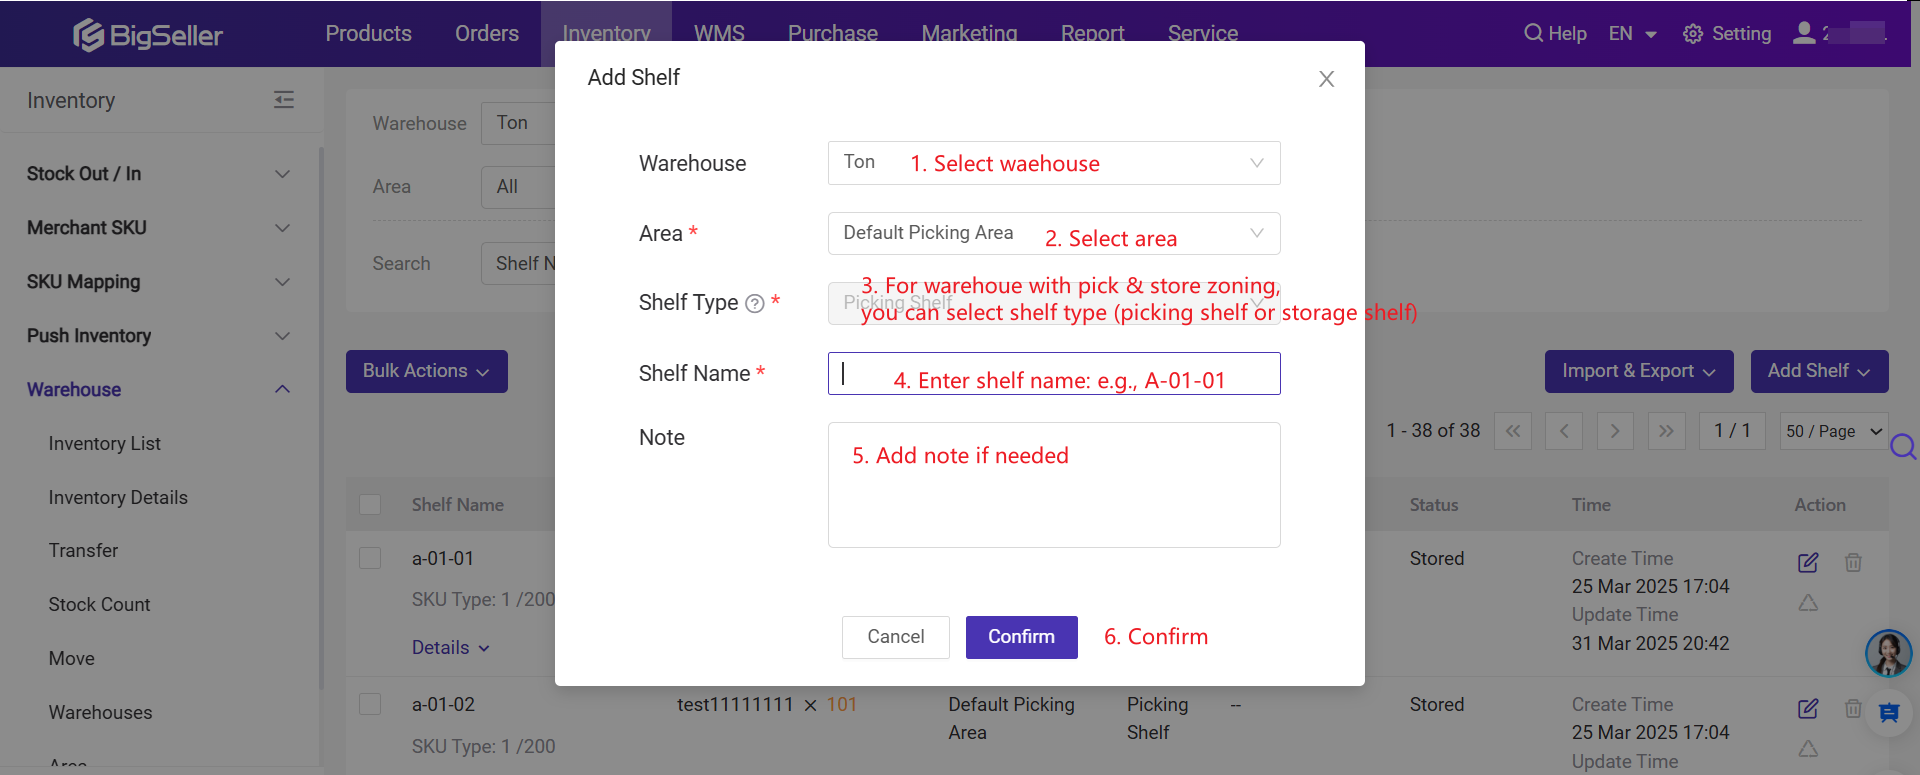This screenshot has height=775, width=1920.
Task: Open the Shelf Type help tooltip icon
Action: click(755, 304)
